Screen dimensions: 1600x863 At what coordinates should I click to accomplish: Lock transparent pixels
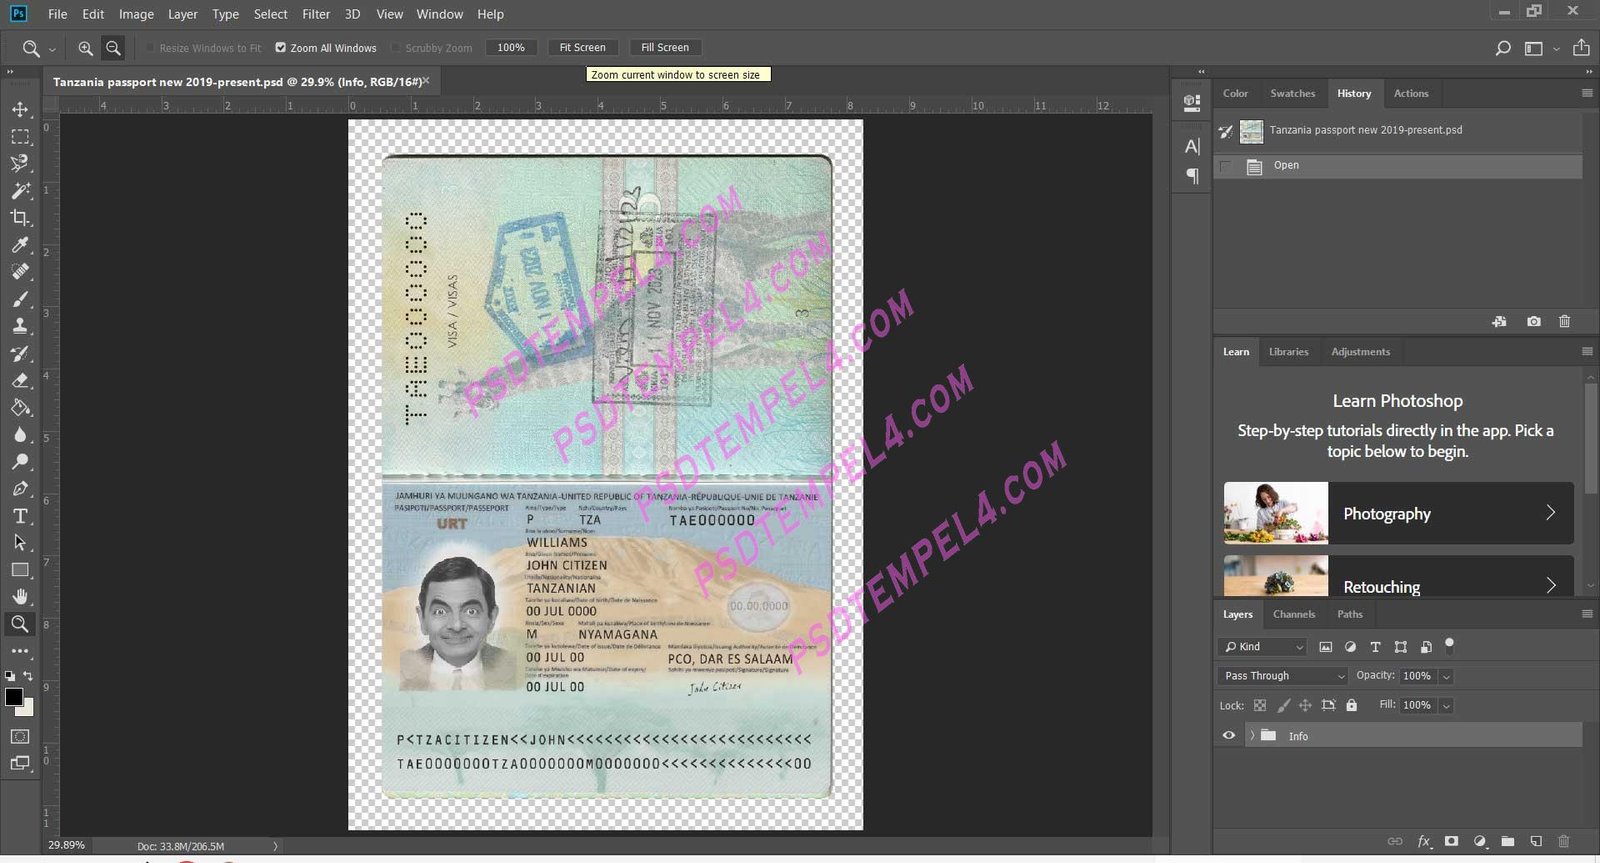[1260, 705]
